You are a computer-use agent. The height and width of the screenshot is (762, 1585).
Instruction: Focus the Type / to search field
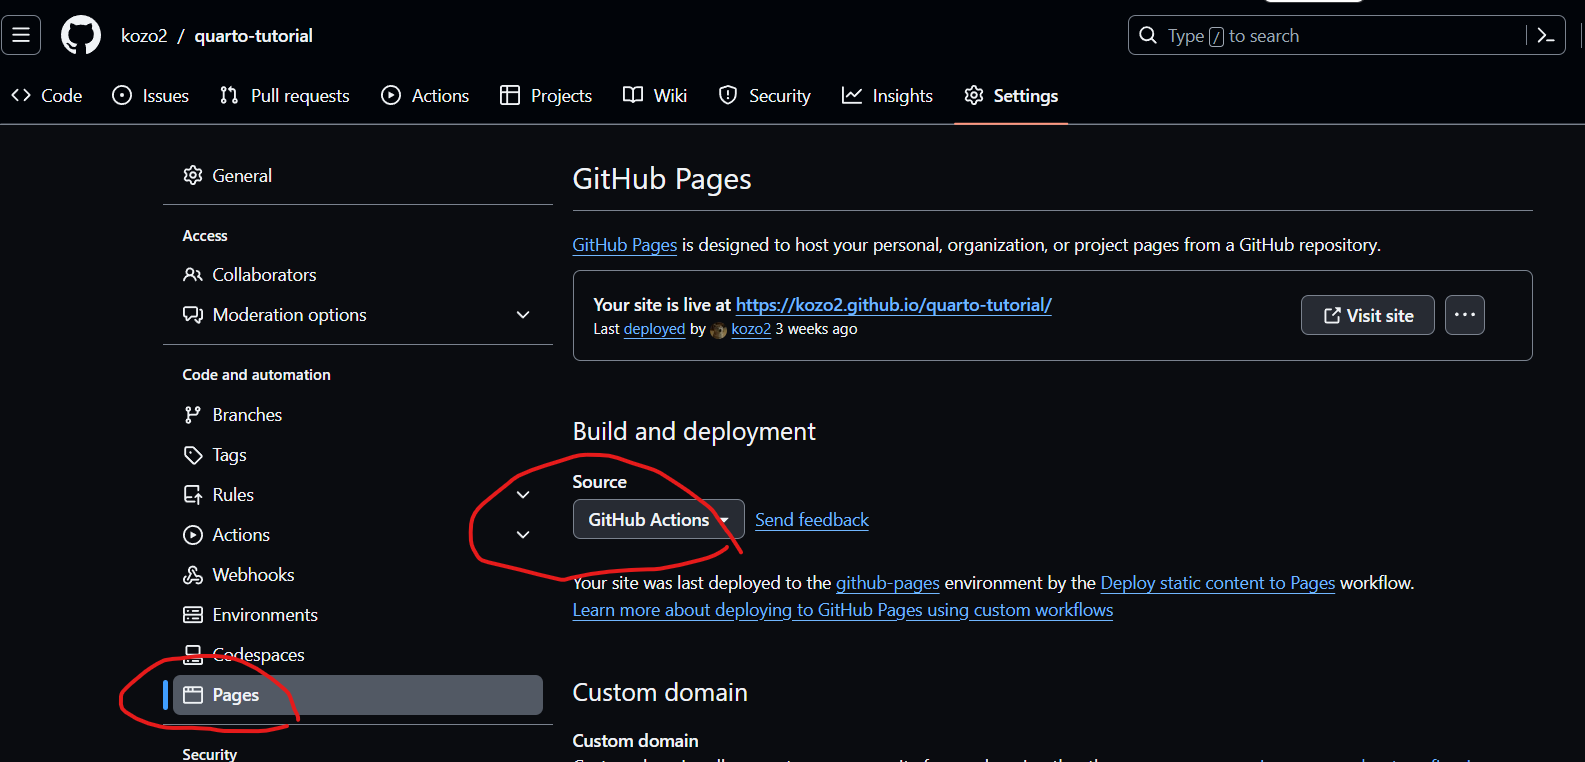1346,35
